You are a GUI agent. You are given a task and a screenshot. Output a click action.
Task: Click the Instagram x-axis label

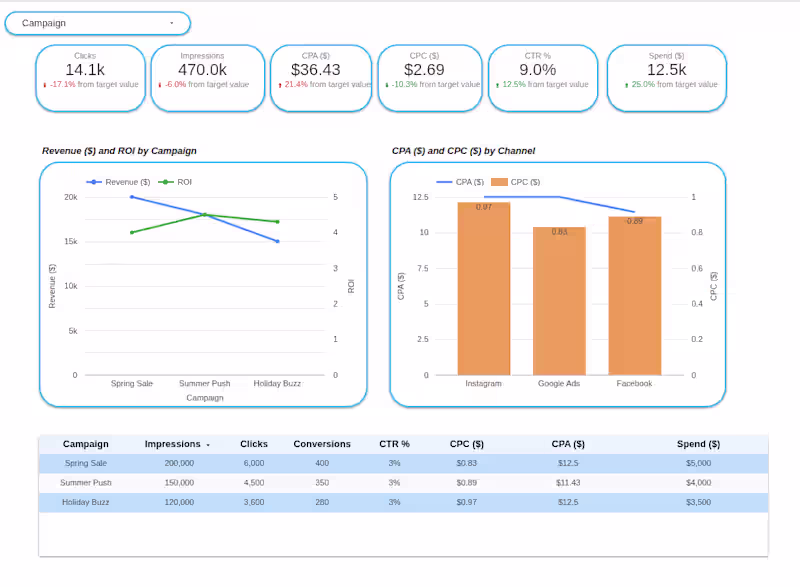(x=483, y=384)
